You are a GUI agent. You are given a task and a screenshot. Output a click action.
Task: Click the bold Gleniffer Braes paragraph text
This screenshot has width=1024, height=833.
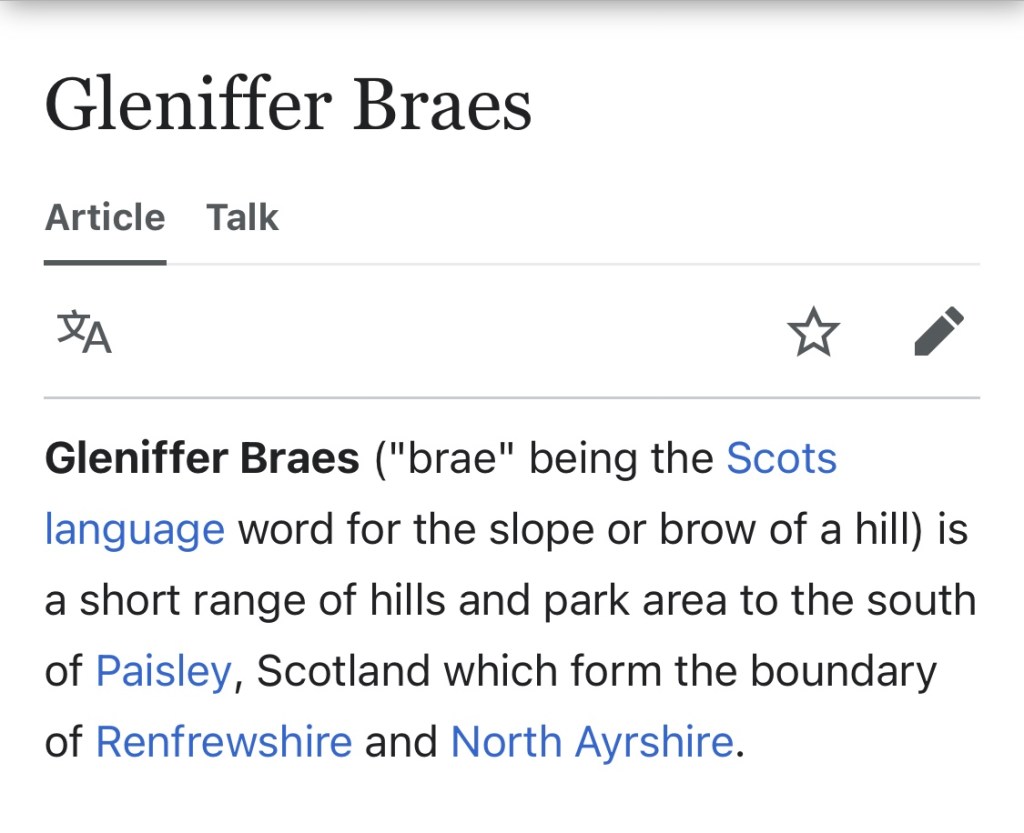pos(202,459)
